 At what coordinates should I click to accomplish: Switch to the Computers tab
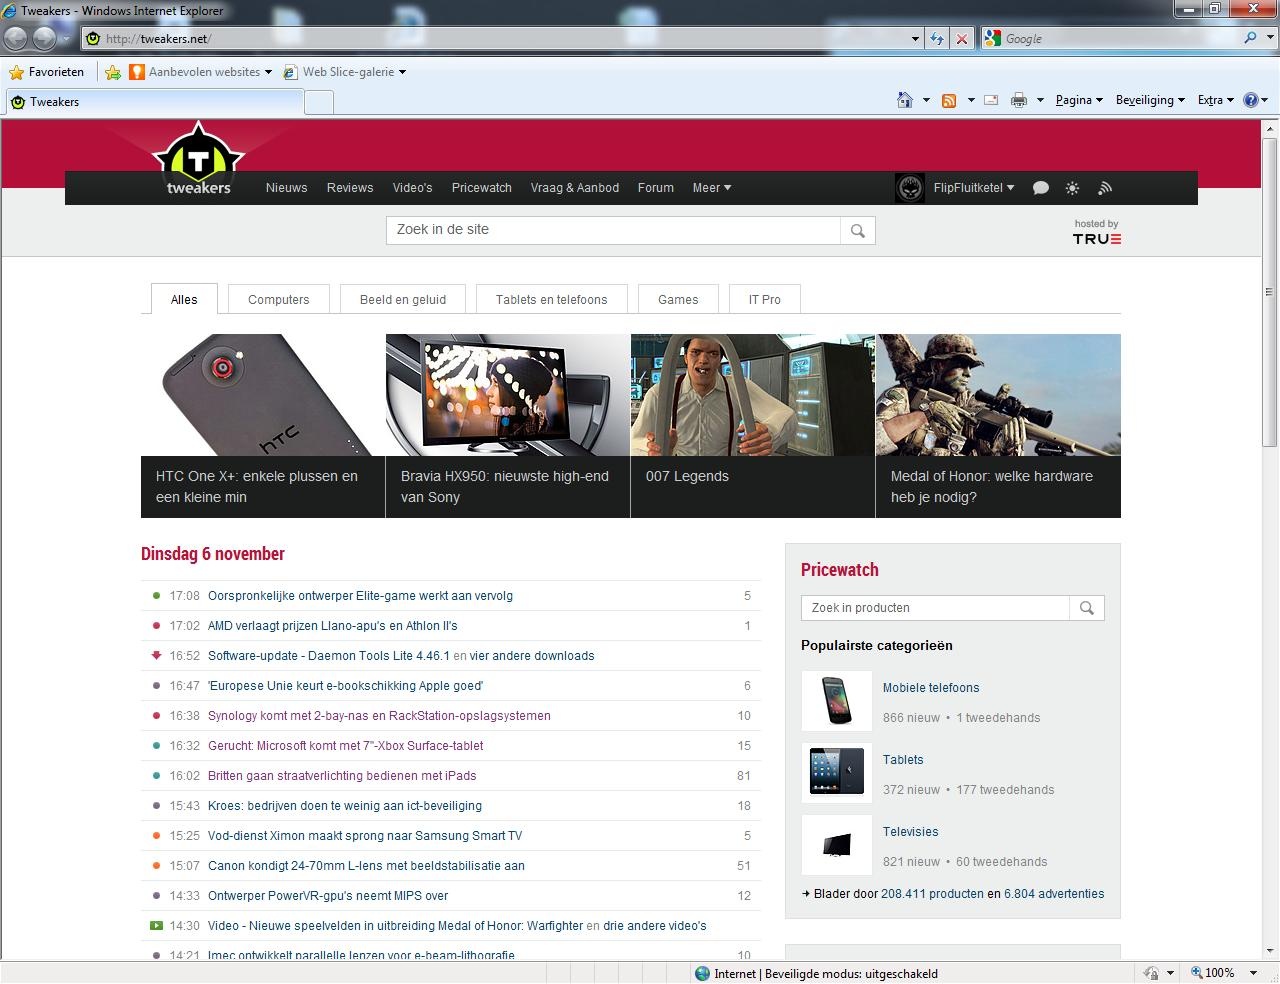point(279,300)
